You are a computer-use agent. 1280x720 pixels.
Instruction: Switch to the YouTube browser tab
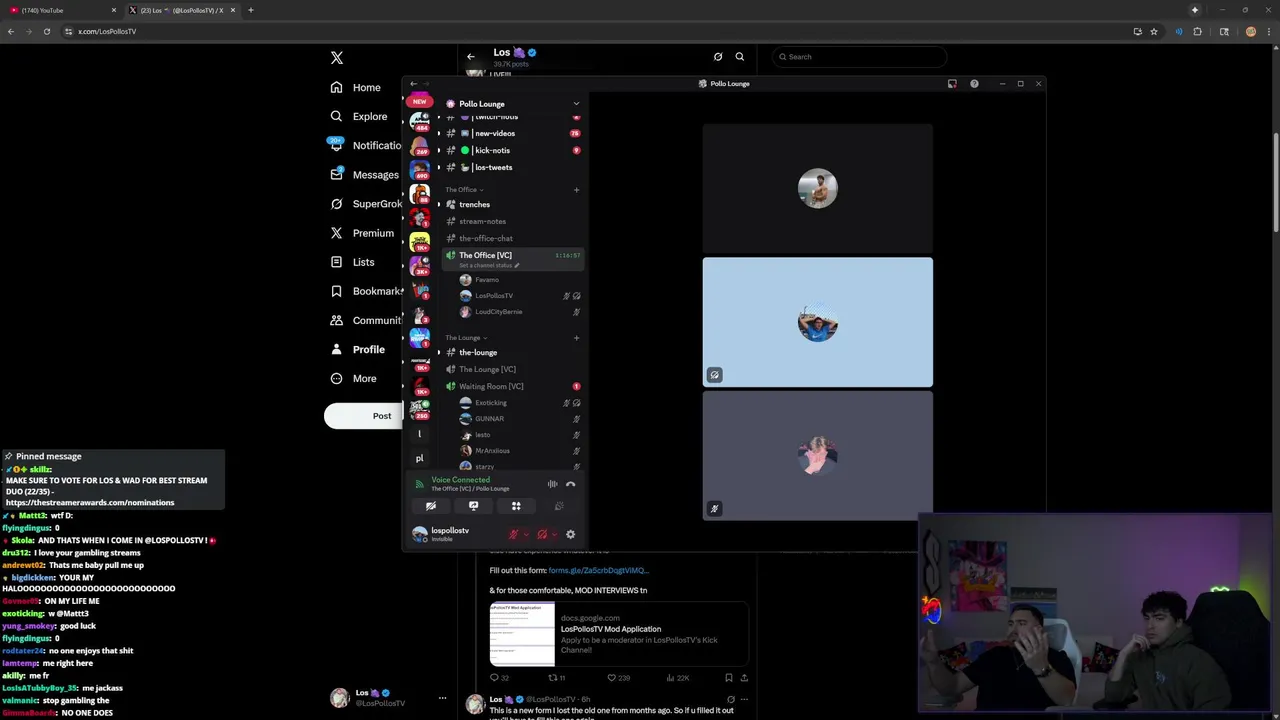[x=60, y=10]
